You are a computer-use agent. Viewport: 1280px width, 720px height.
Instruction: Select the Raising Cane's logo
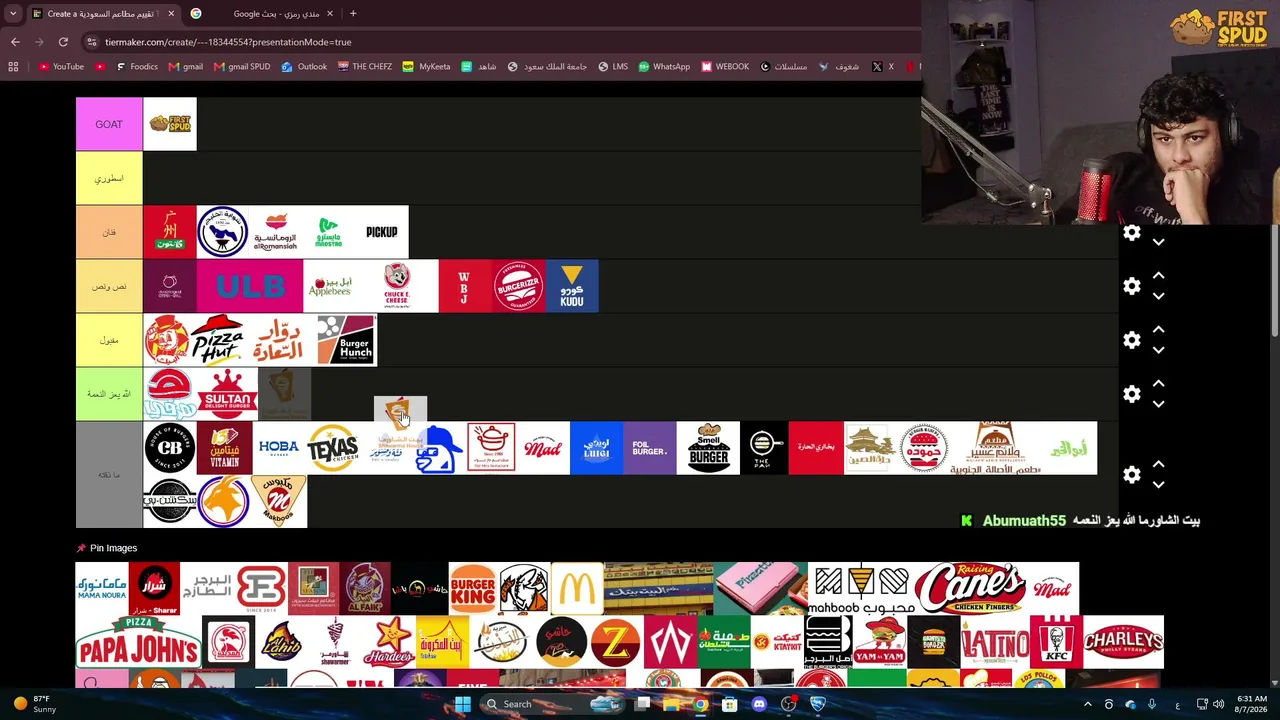pyautogui.click(x=970, y=588)
